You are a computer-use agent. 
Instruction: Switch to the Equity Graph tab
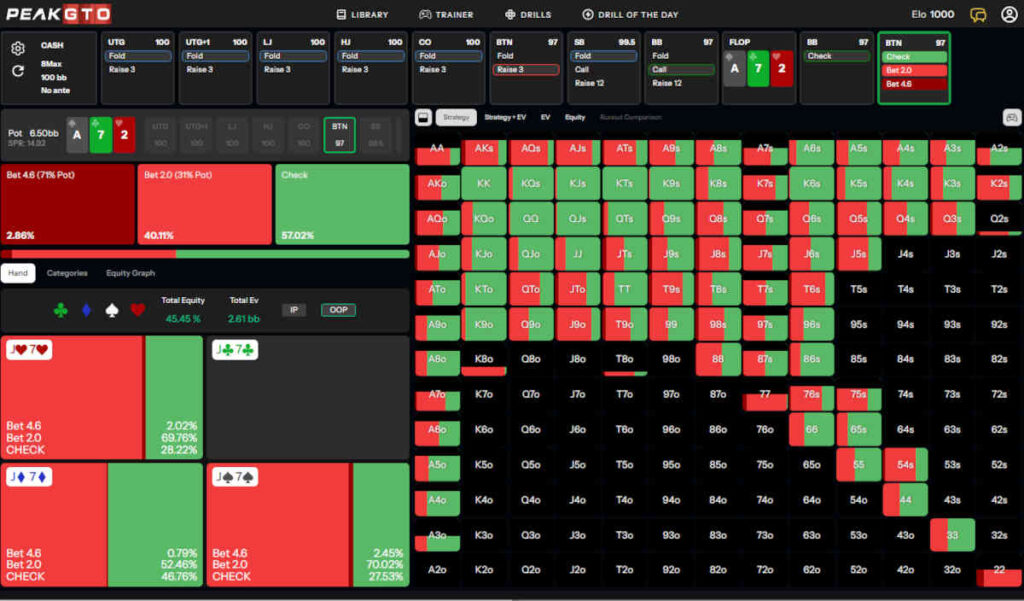pos(131,273)
